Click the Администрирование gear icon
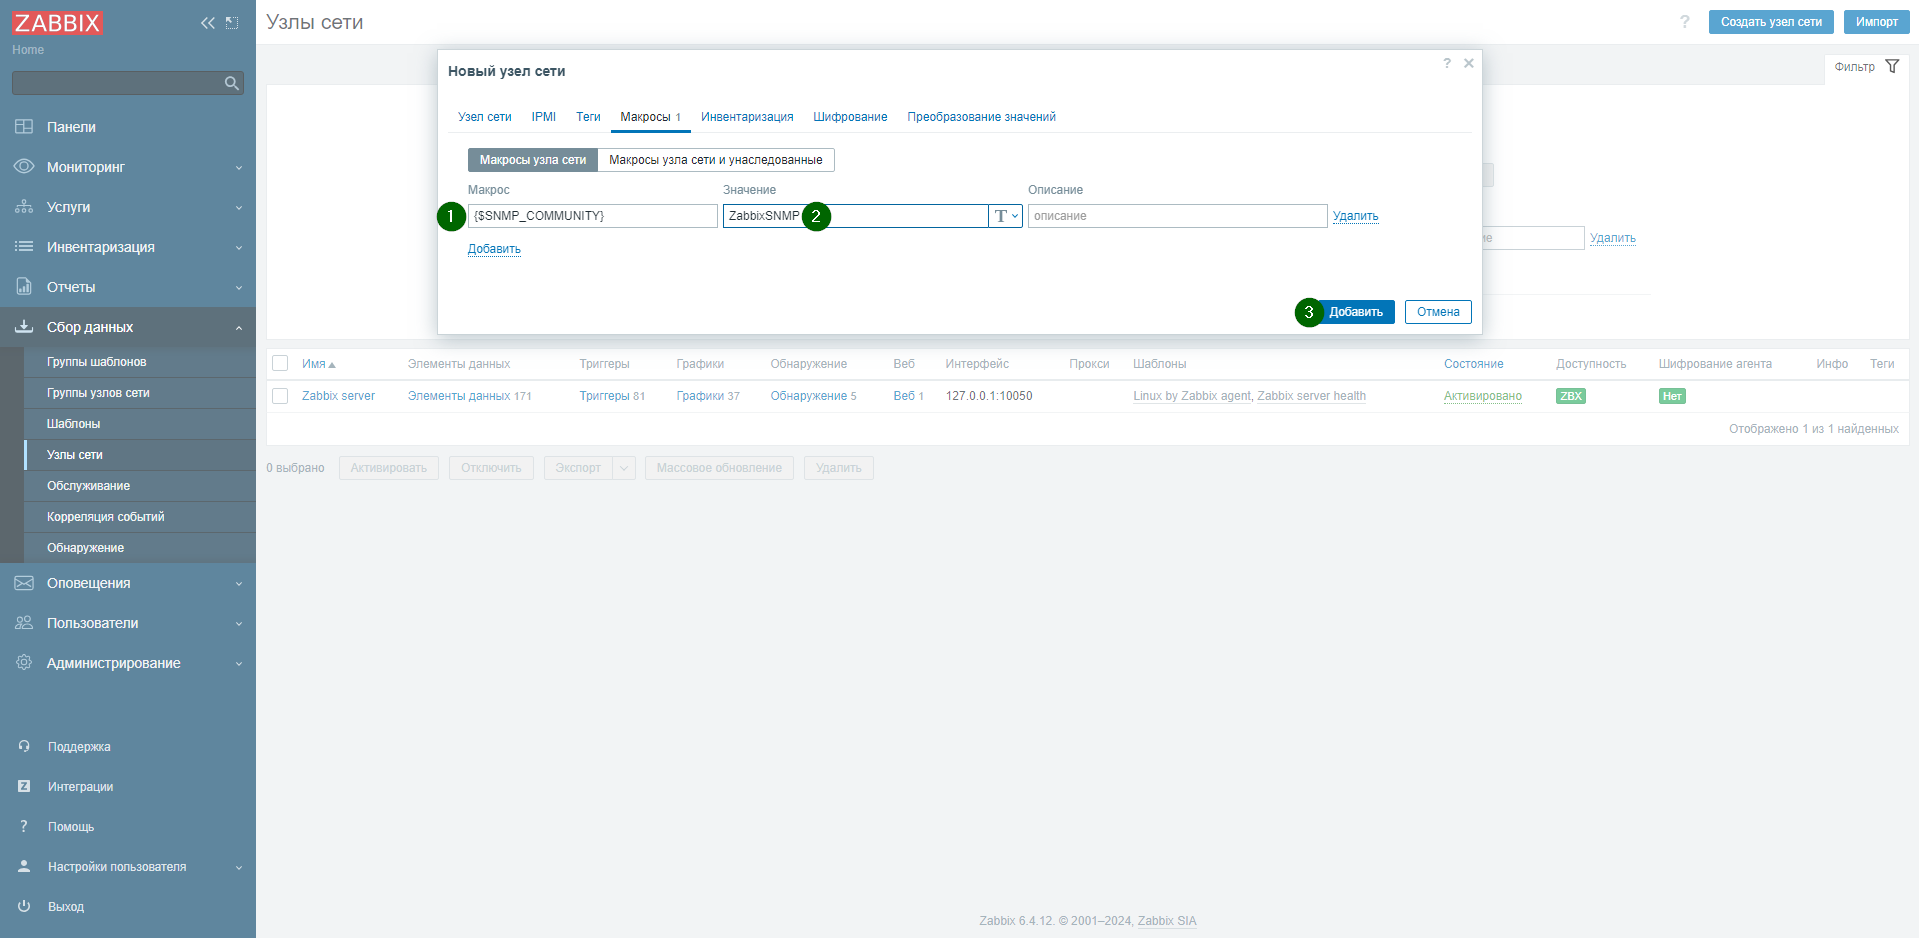This screenshot has height=938, width=1919. point(24,663)
